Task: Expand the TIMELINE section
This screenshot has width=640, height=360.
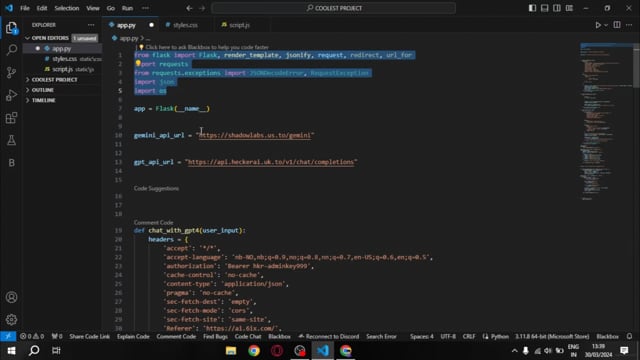Action: tap(43, 100)
